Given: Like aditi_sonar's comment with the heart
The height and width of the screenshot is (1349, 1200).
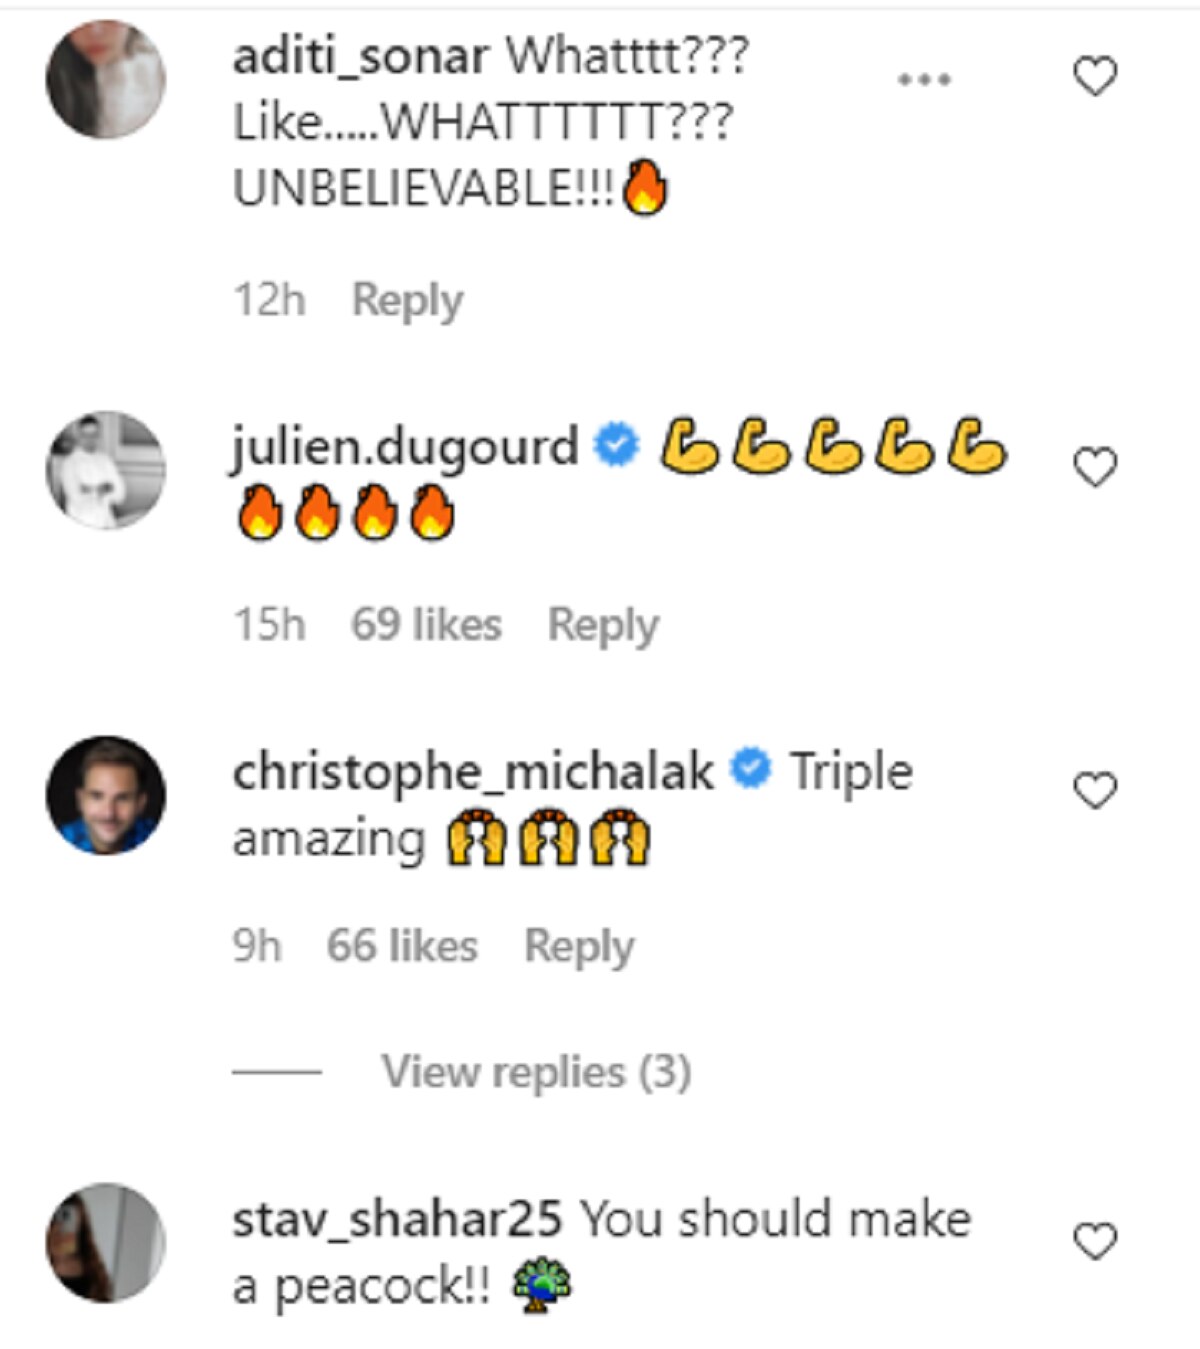Looking at the screenshot, I should coord(1094,77).
